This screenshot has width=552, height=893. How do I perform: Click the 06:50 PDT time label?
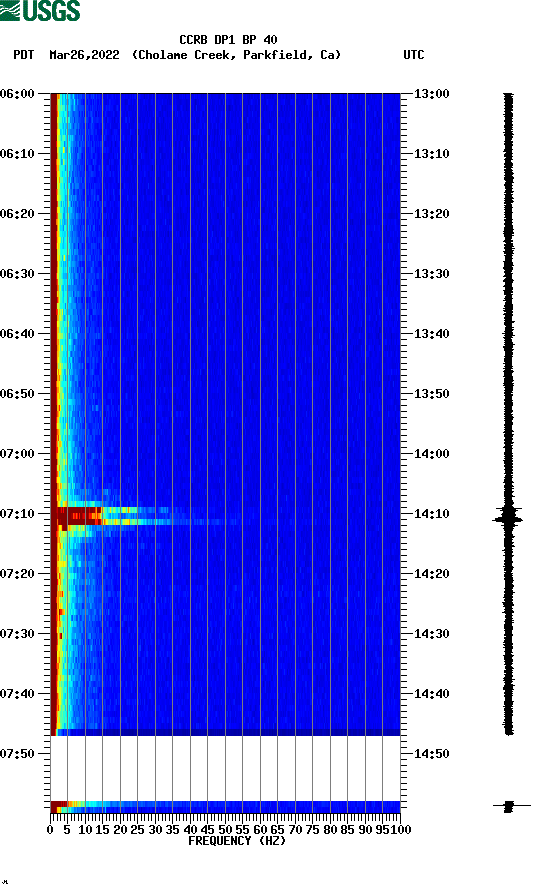click(x=18, y=394)
